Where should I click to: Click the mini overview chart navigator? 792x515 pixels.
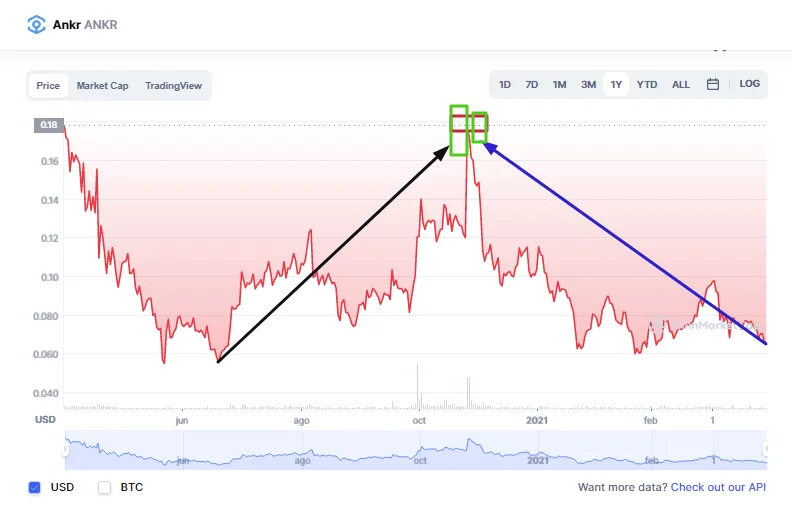point(416,450)
